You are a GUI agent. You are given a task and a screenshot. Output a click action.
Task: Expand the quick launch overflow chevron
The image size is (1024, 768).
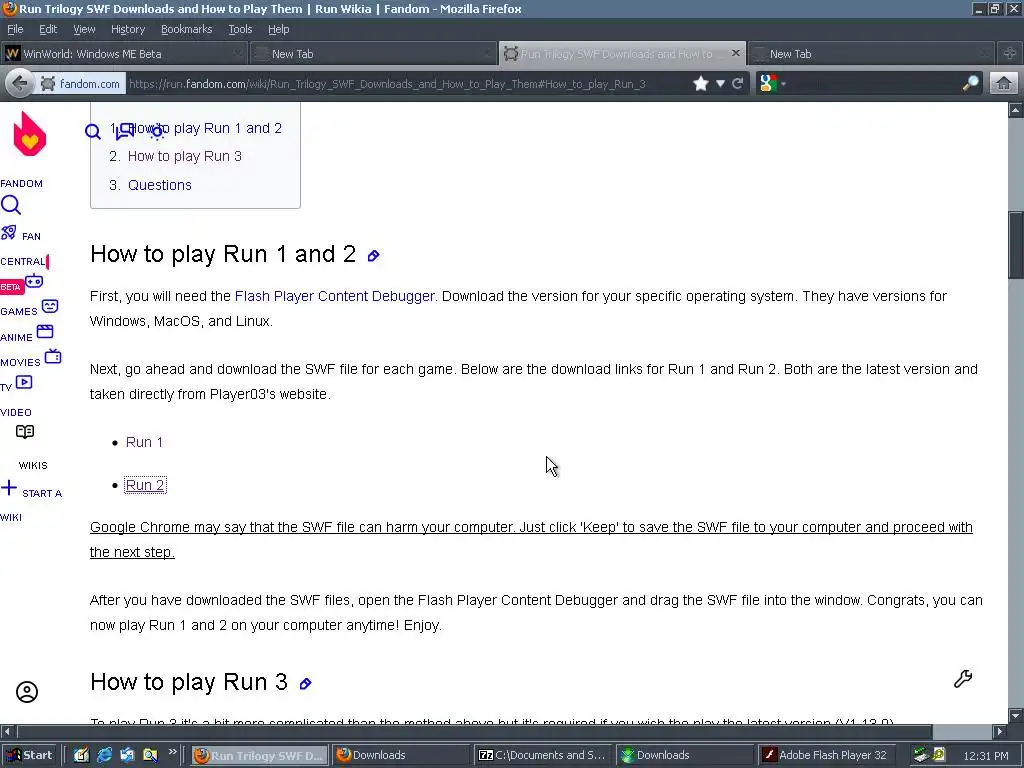pyautogui.click(x=172, y=752)
